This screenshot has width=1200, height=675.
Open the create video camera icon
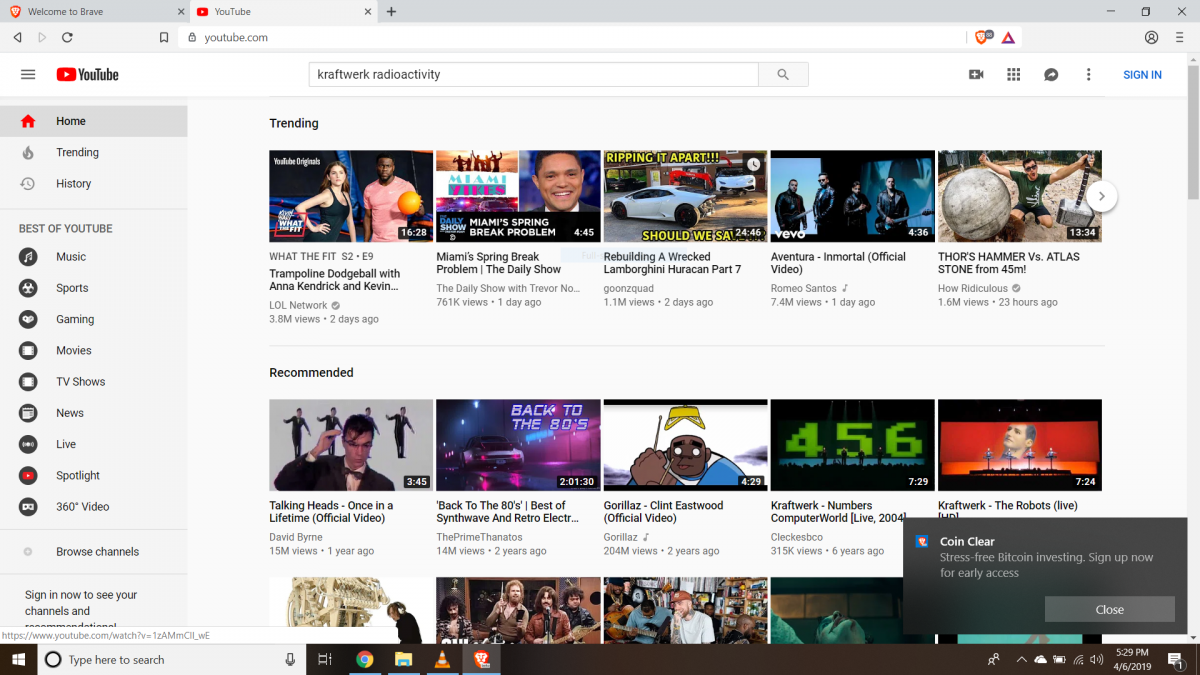tap(976, 75)
